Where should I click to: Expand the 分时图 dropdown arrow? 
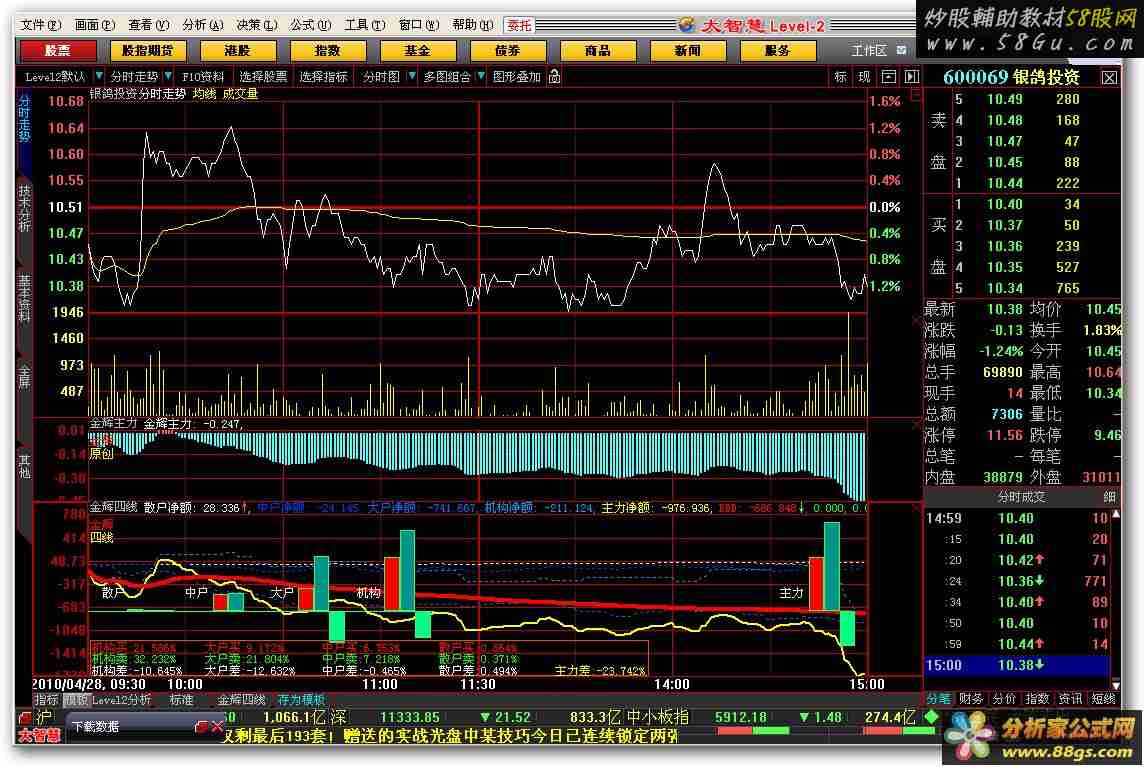(x=411, y=76)
